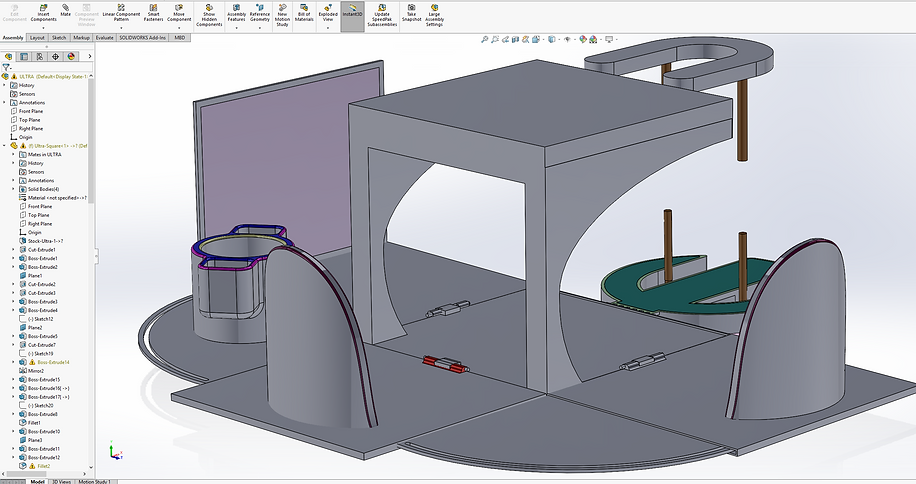Switch to the Evaluate tab
Viewport: 916px width, 484px height.
pyautogui.click(x=105, y=38)
